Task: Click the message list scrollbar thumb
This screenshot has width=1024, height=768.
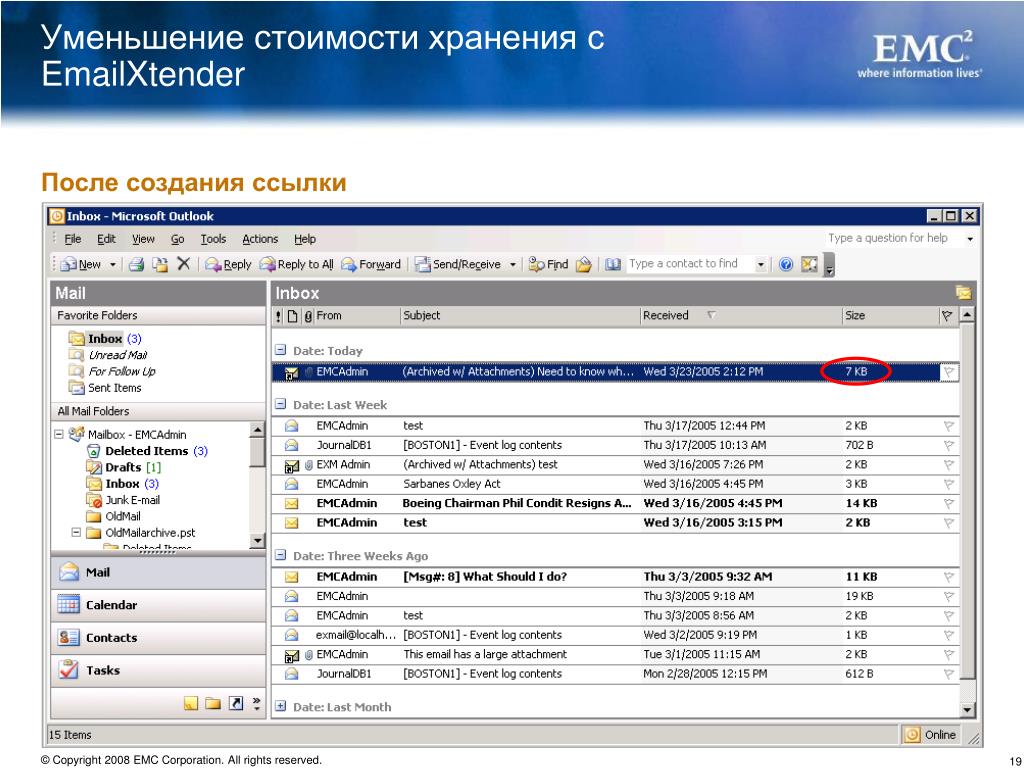Action: click(967, 502)
